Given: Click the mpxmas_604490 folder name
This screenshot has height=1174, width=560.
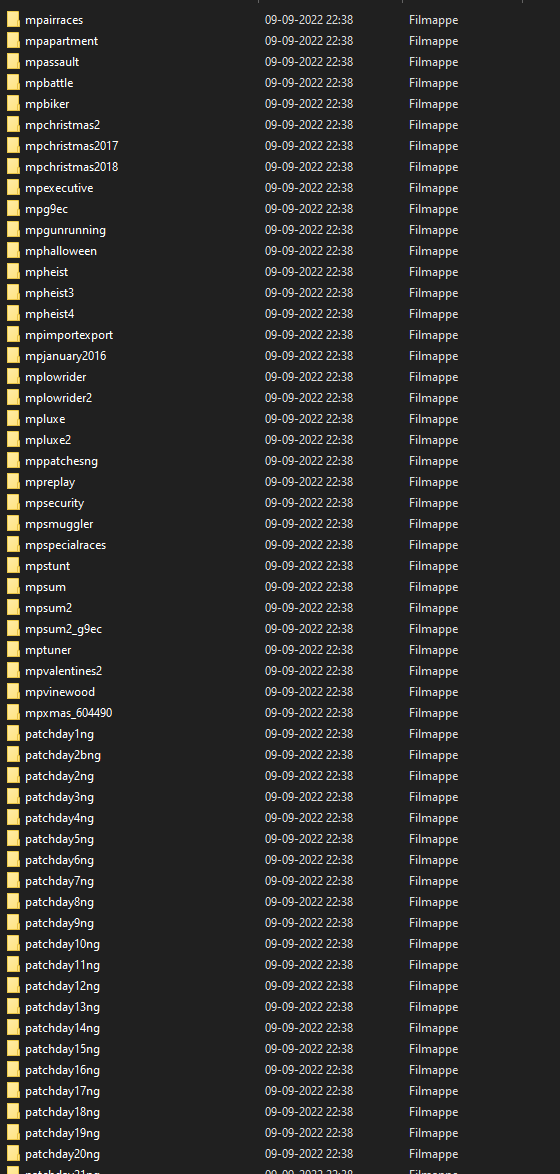Looking at the screenshot, I should [x=68, y=713].
